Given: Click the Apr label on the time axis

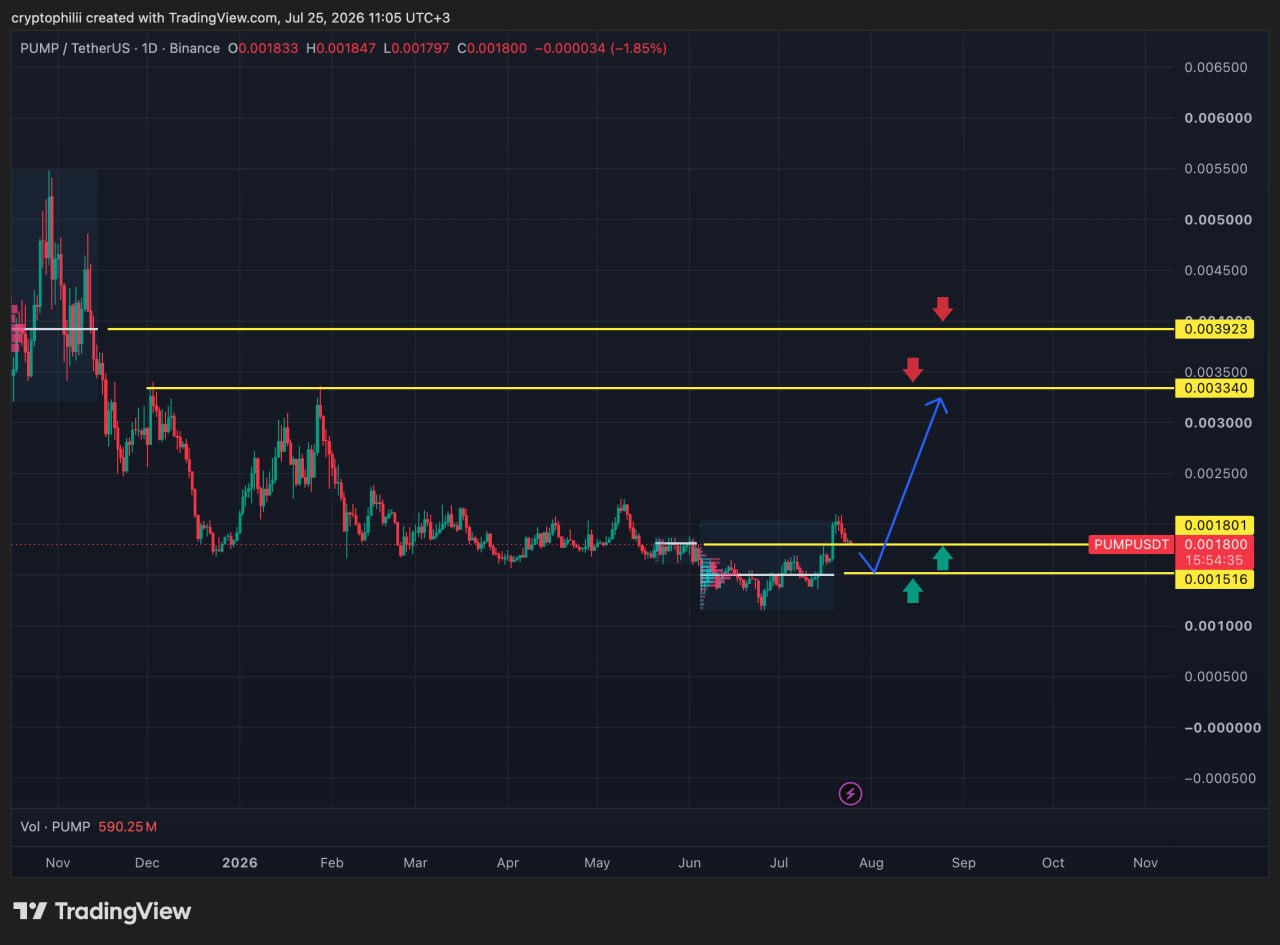Looking at the screenshot, I should point(507,863).
